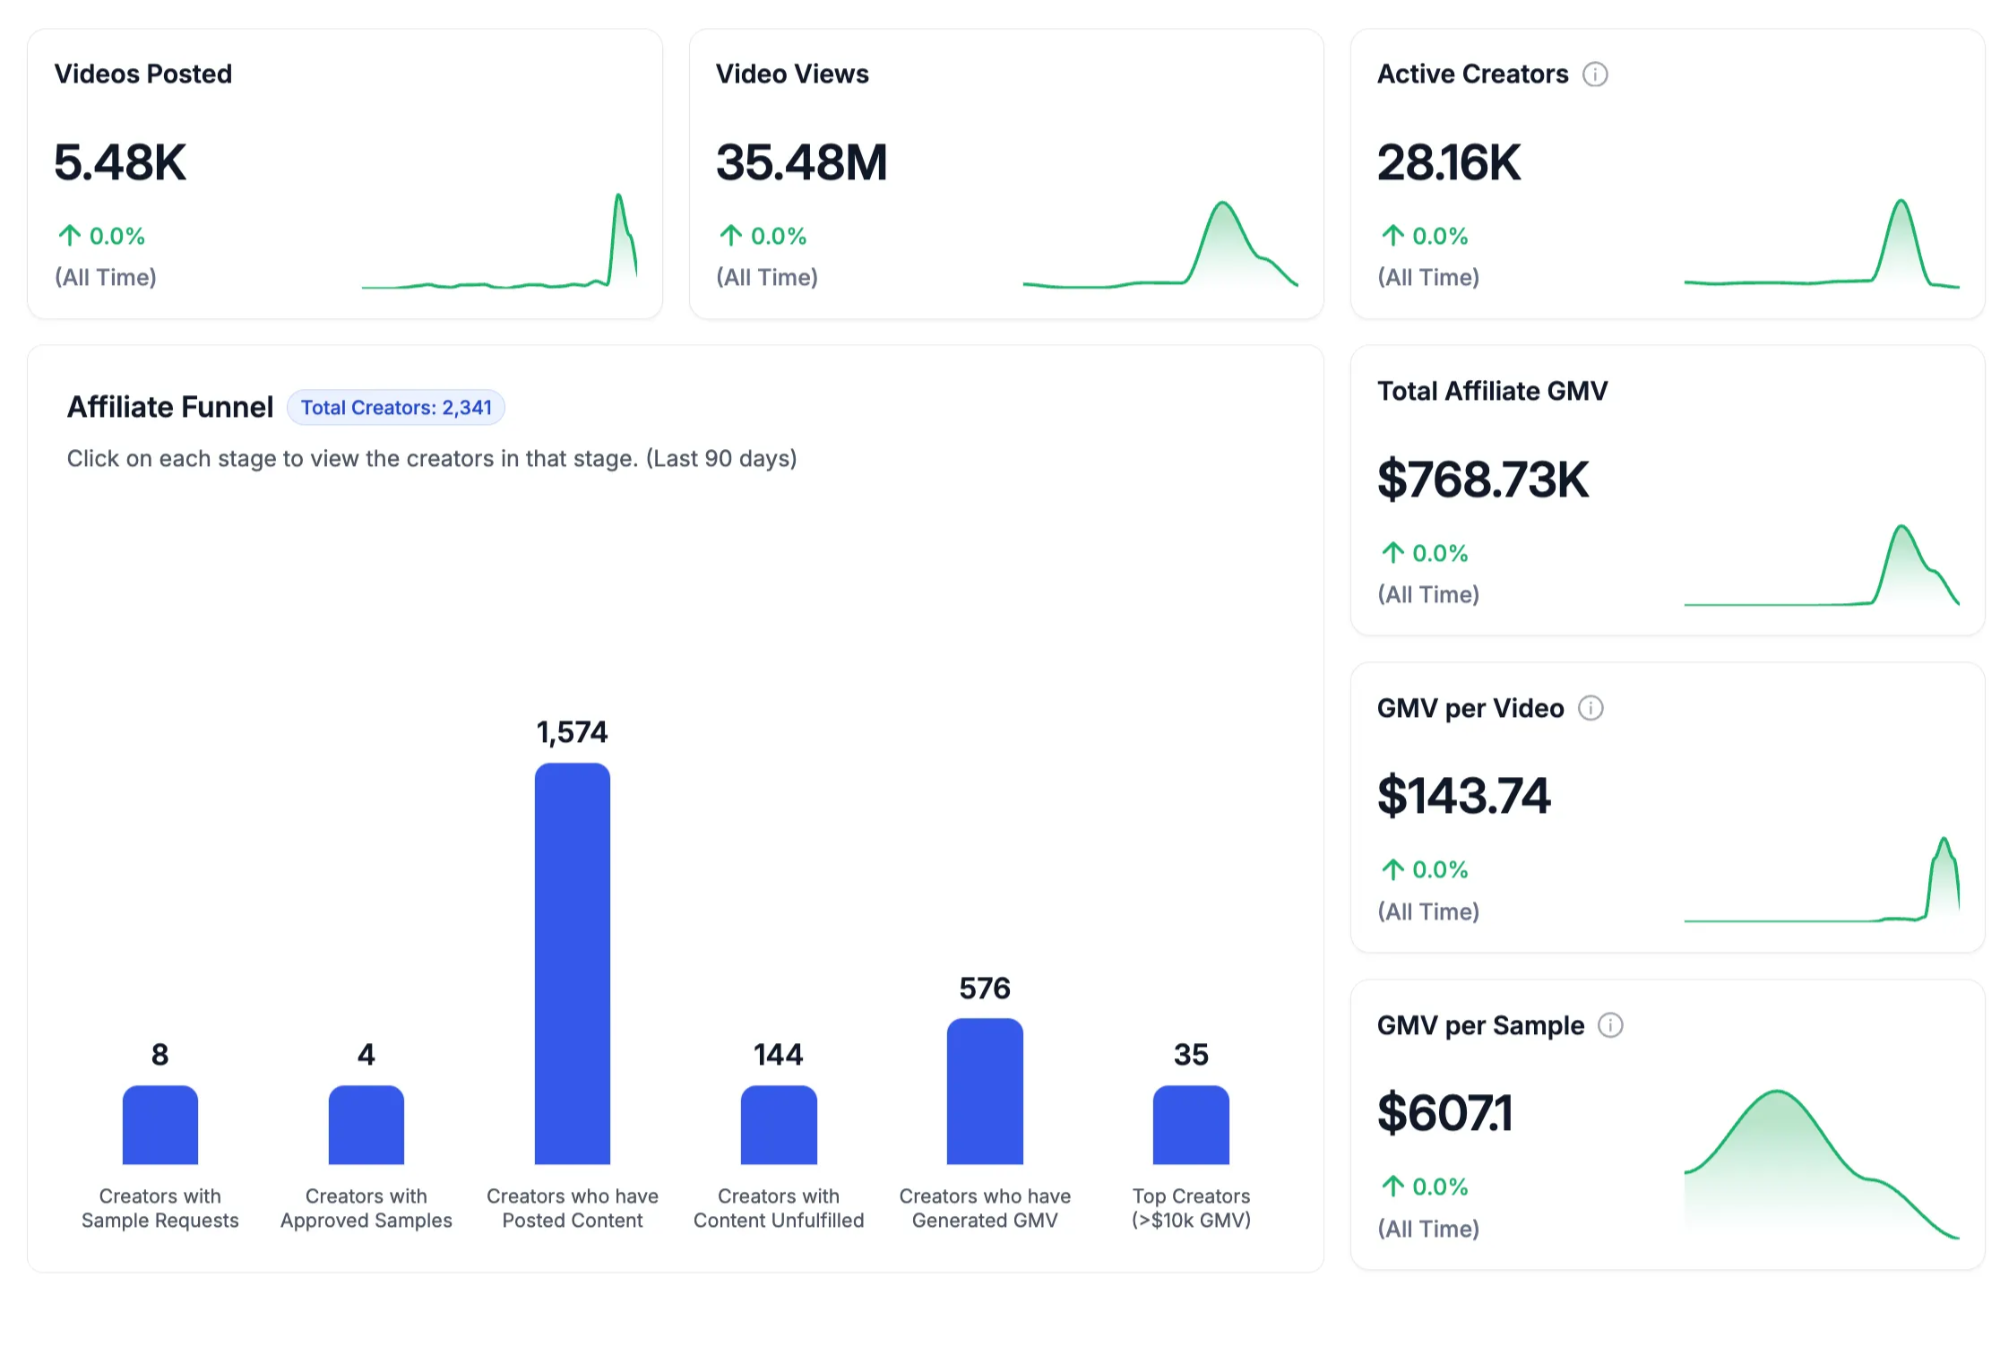
Task: Click the Active Creators up arrow icon
Action: (x=1392, y=236)
